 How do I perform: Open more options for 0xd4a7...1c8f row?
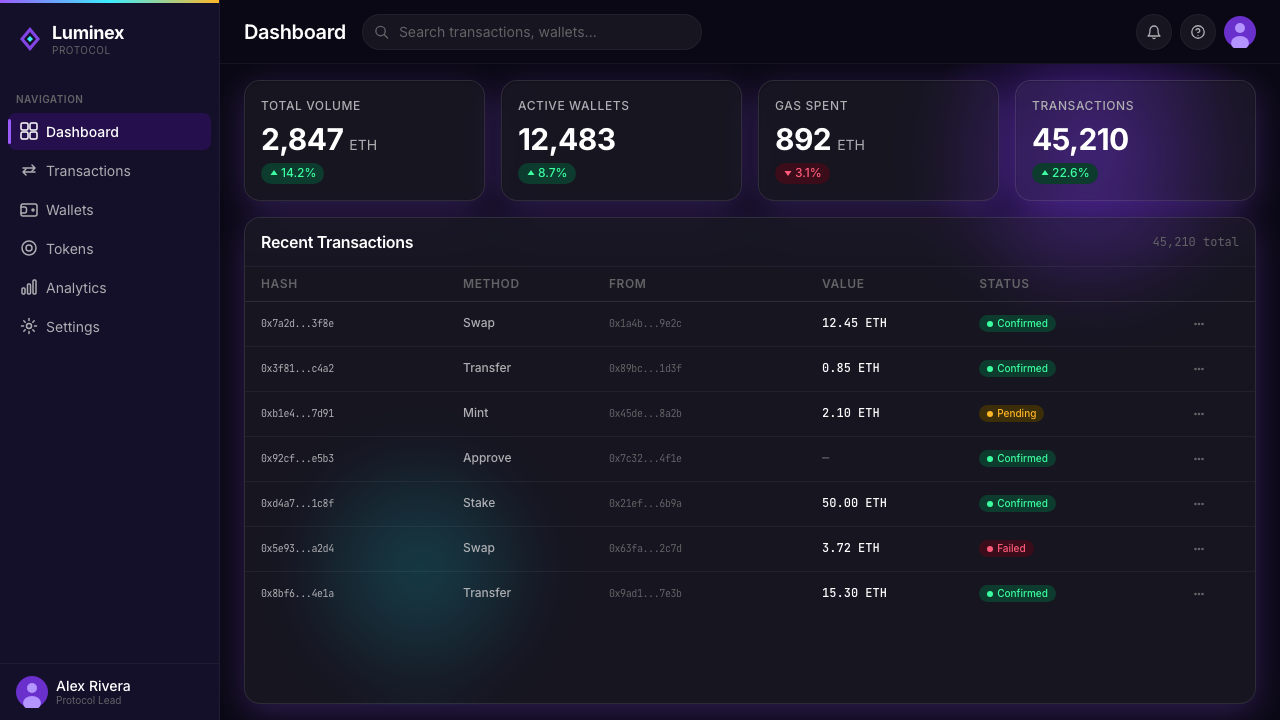click(1199, 504)
